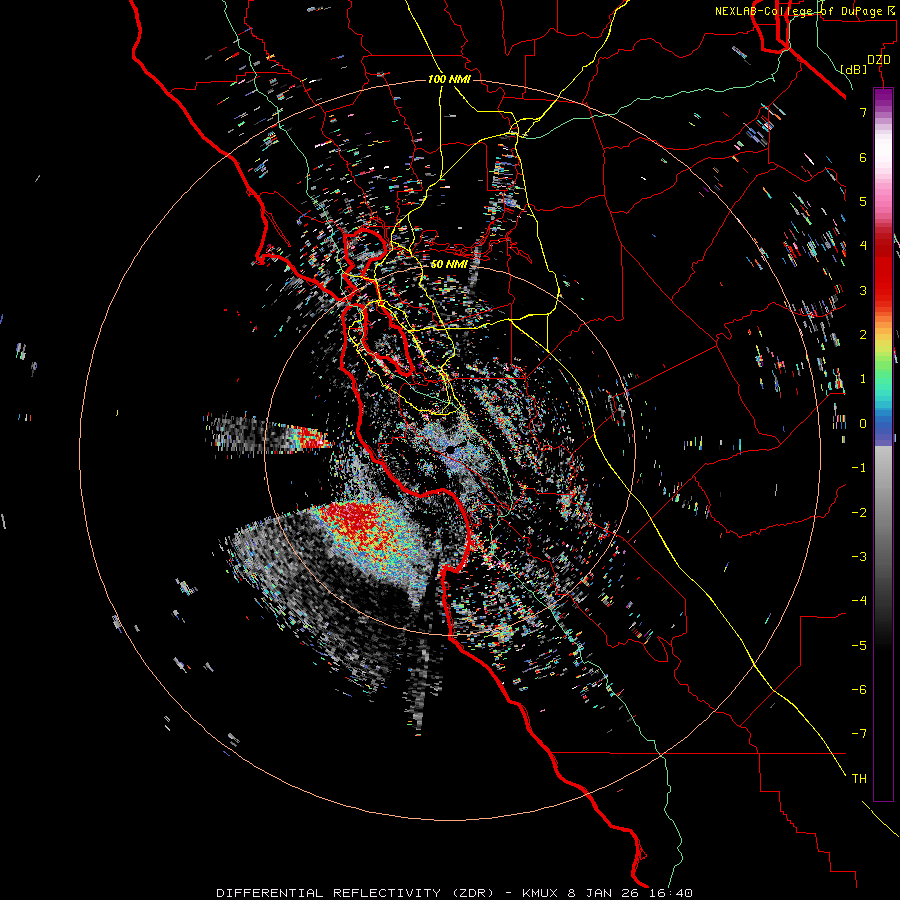The image size is (900, 900).
Task: Click the scale value "-5"
Action: click(859, 645)
